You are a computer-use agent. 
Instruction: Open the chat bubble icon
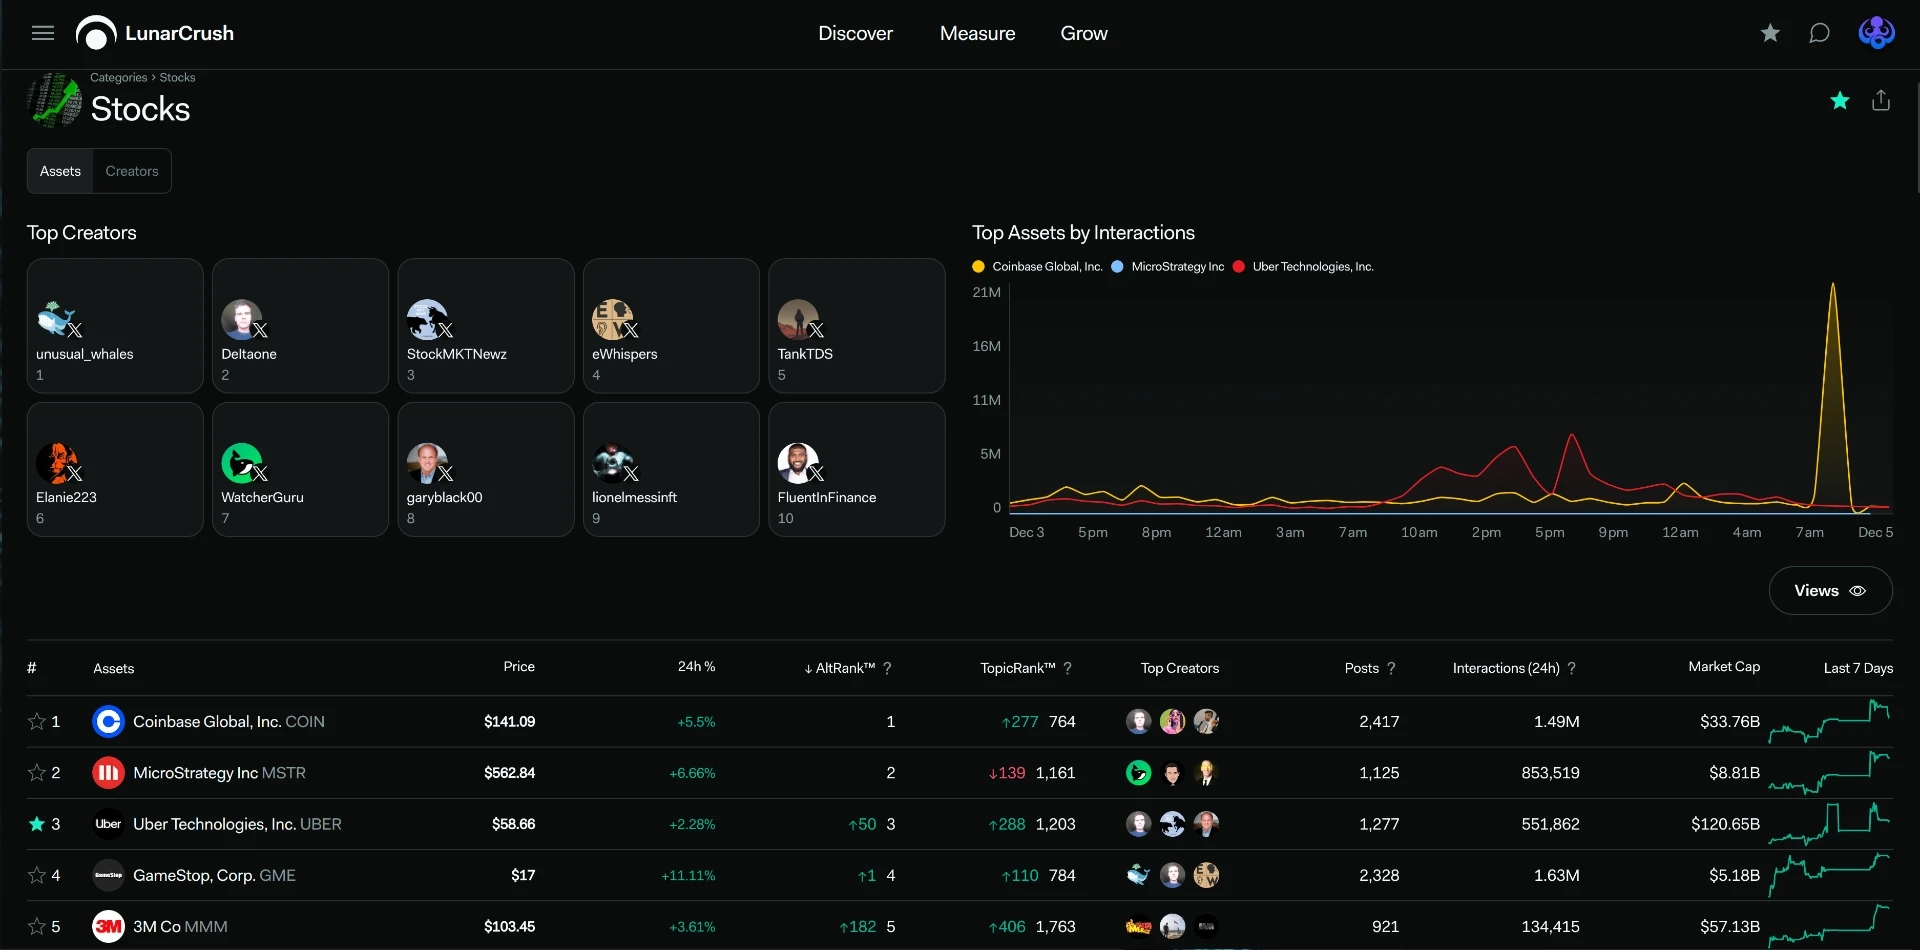(1820, 33)
